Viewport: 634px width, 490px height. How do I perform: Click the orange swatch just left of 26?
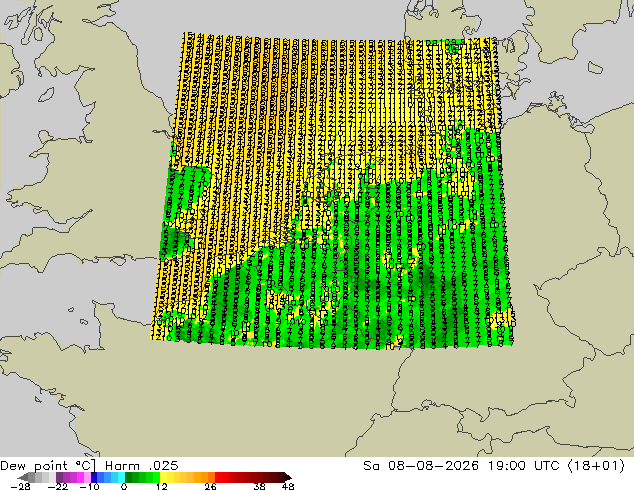211,477
